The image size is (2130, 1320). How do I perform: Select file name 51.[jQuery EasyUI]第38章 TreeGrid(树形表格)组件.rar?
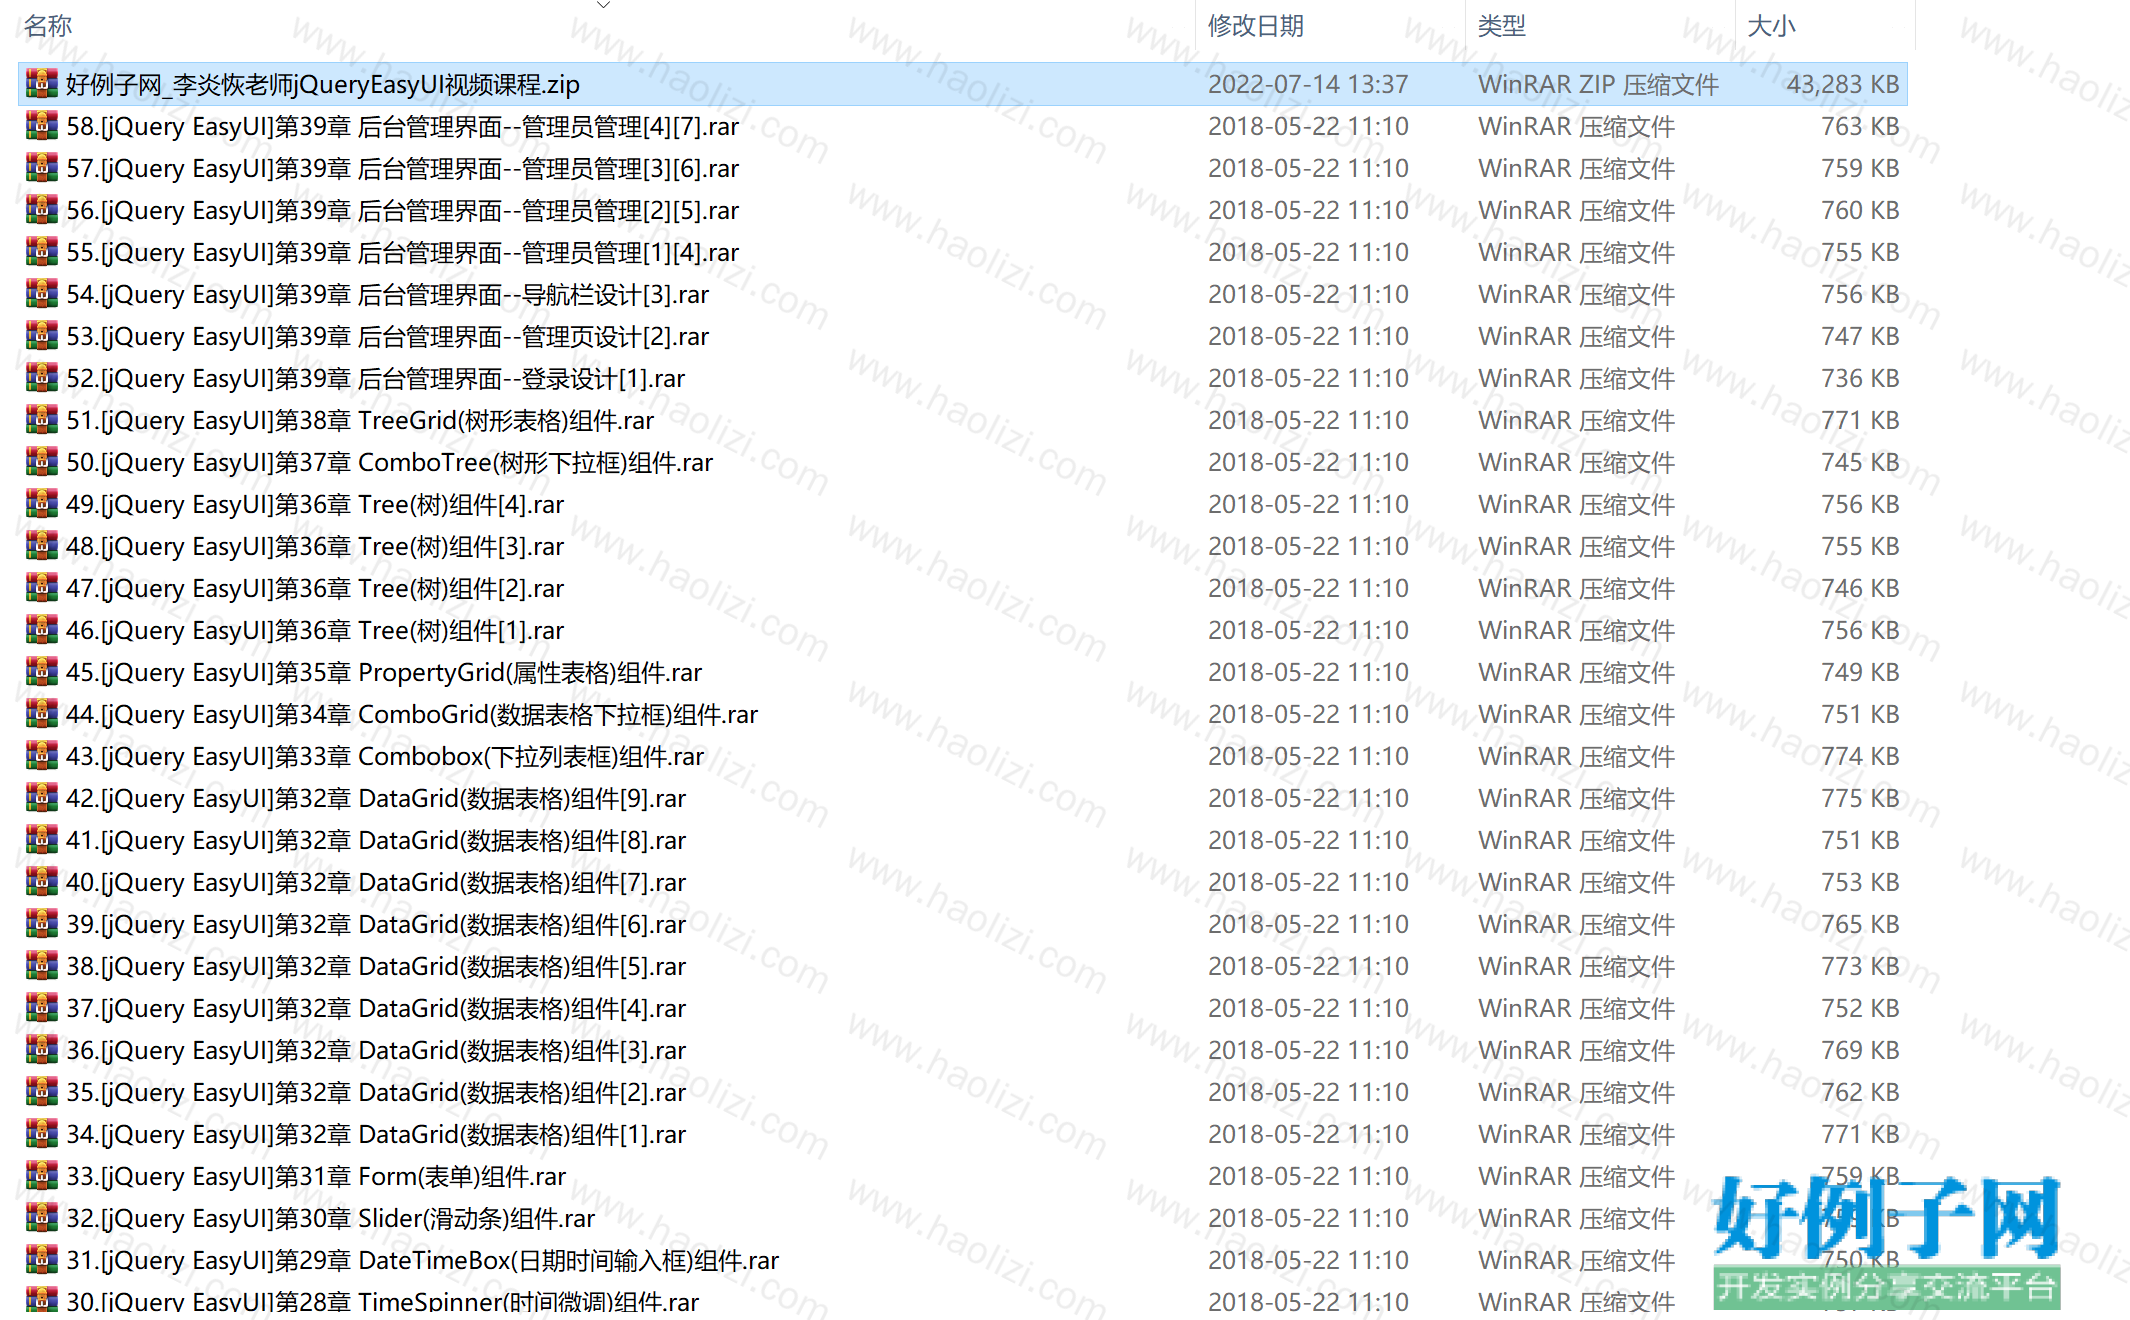point(360,420)
